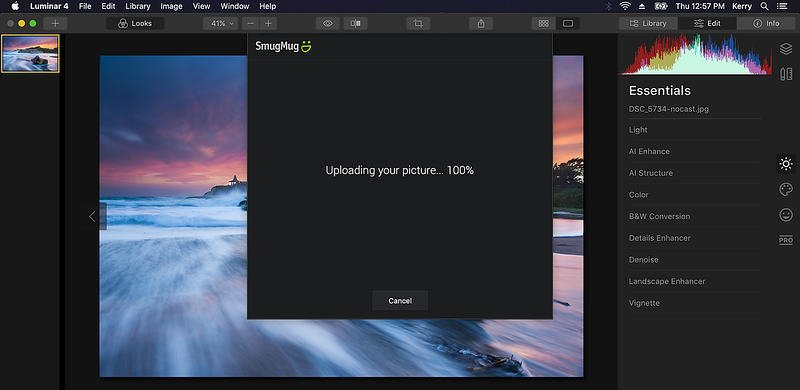Image resolution: width=800 pixels, height=390 pixels.
Task: Open the 41% zoom level dropdown
Action: coord(220,23)
